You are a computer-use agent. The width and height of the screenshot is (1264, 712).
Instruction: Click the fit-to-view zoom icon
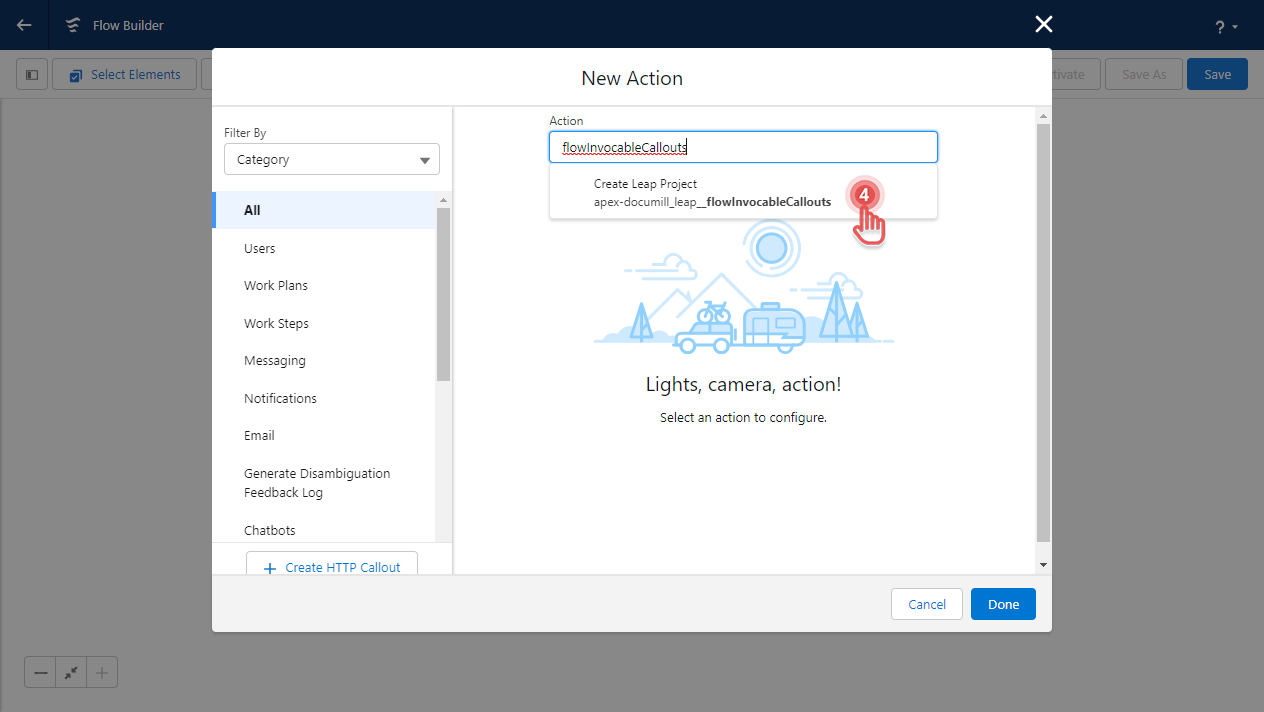pos(70,672)
